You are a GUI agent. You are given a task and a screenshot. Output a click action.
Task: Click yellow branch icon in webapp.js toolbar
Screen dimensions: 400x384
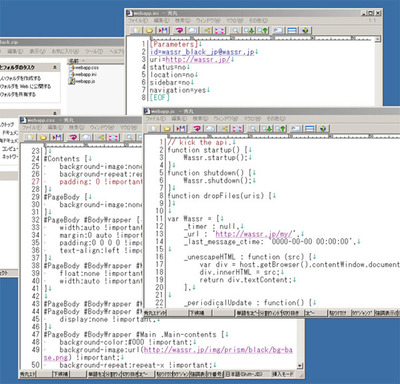tap(225, 129)
